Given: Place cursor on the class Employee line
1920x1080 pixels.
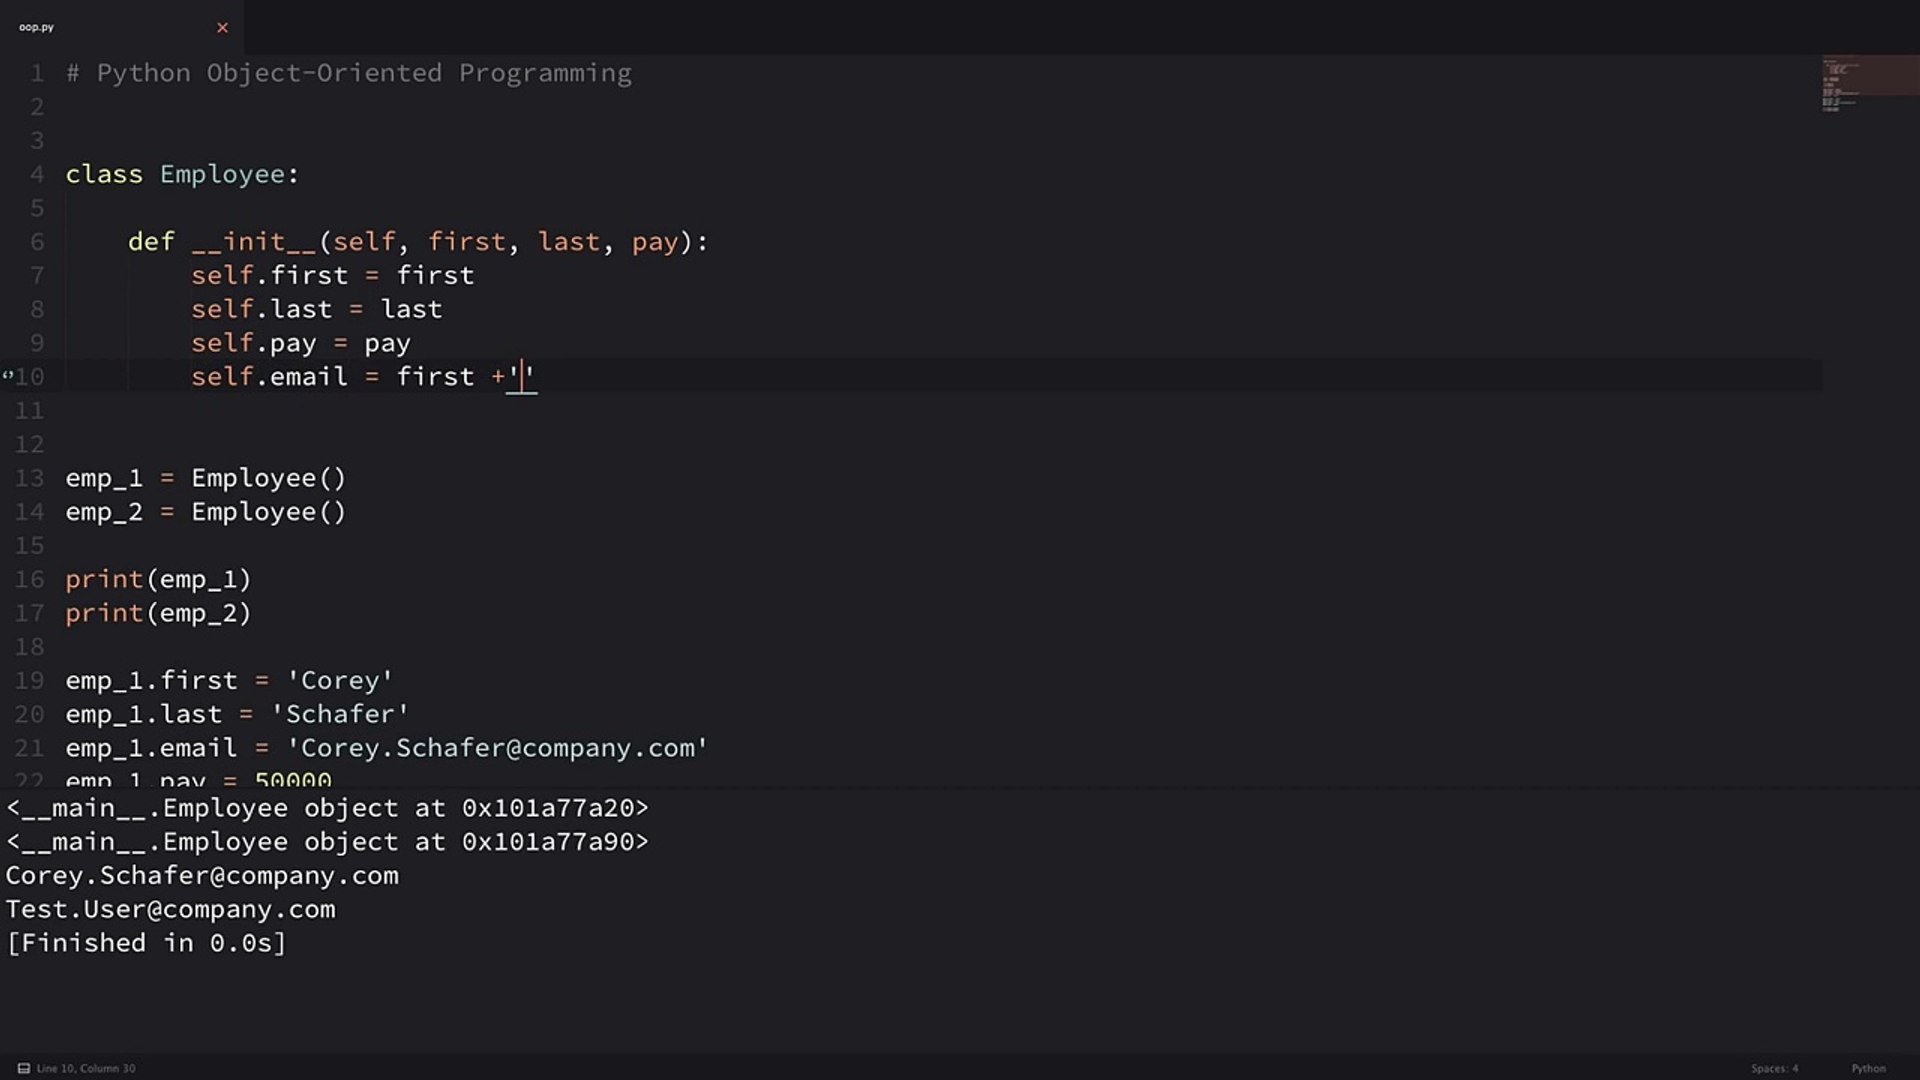Looking at the screenshot, I should (182, 174).
